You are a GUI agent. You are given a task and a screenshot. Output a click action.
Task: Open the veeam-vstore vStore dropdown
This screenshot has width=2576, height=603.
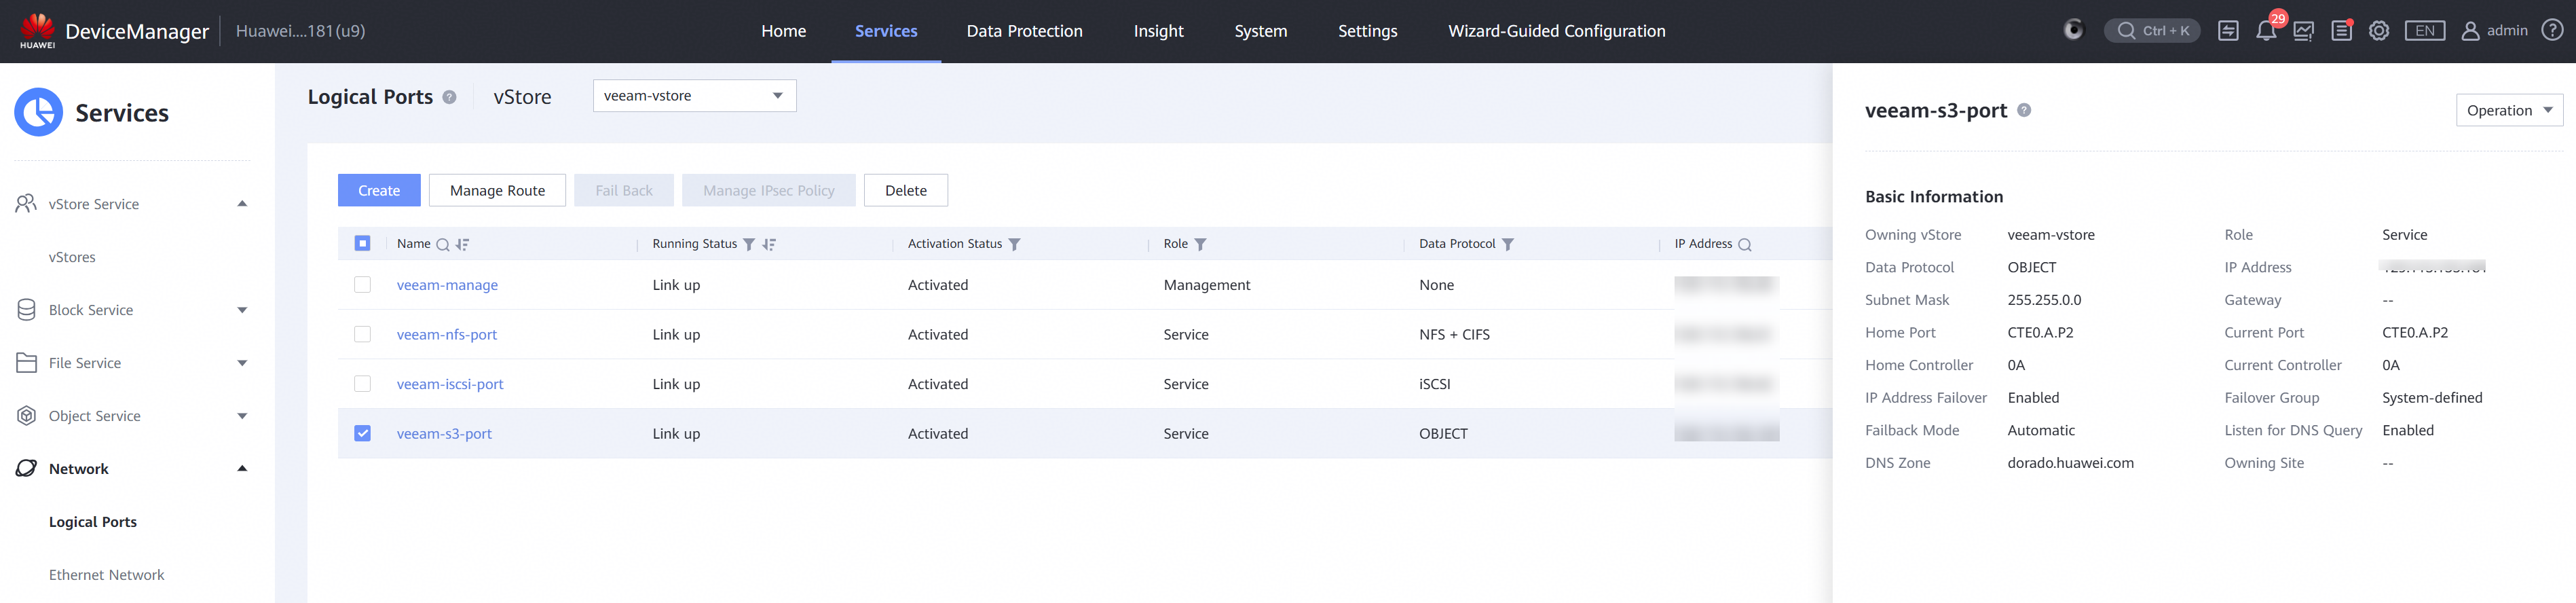(694, 96)
